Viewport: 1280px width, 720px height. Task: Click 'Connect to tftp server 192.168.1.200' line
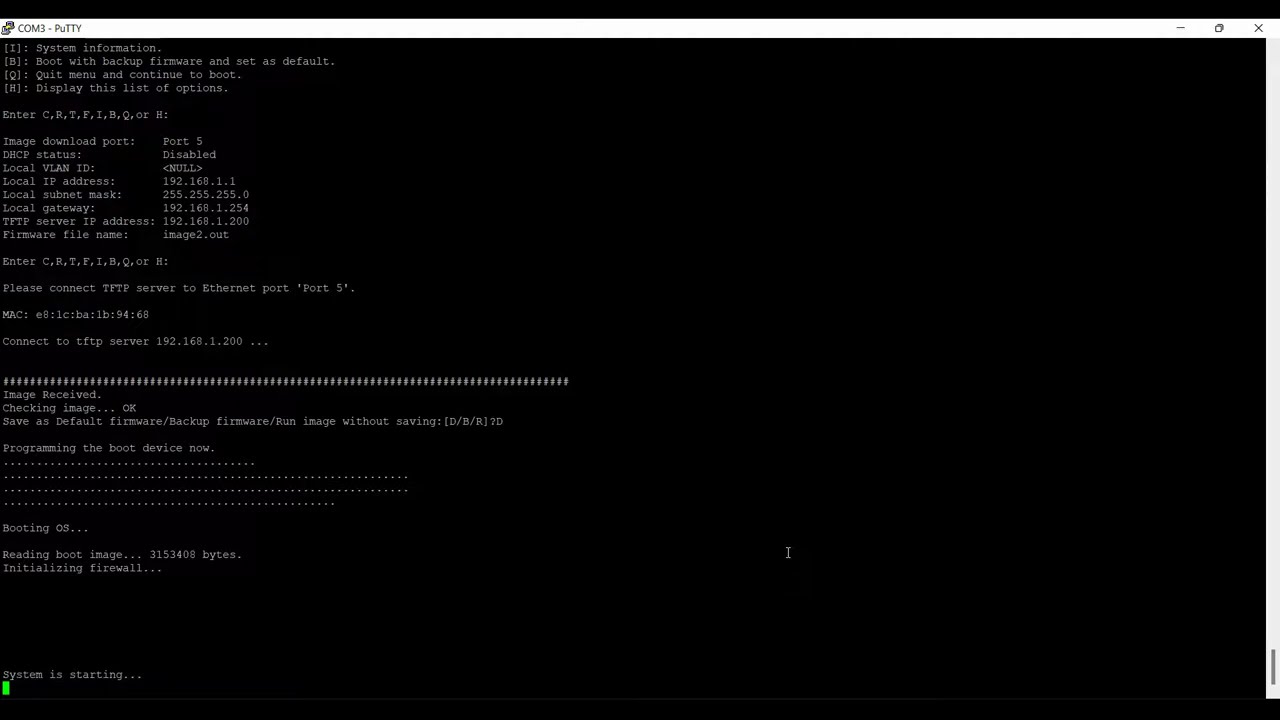pos(135,341)
